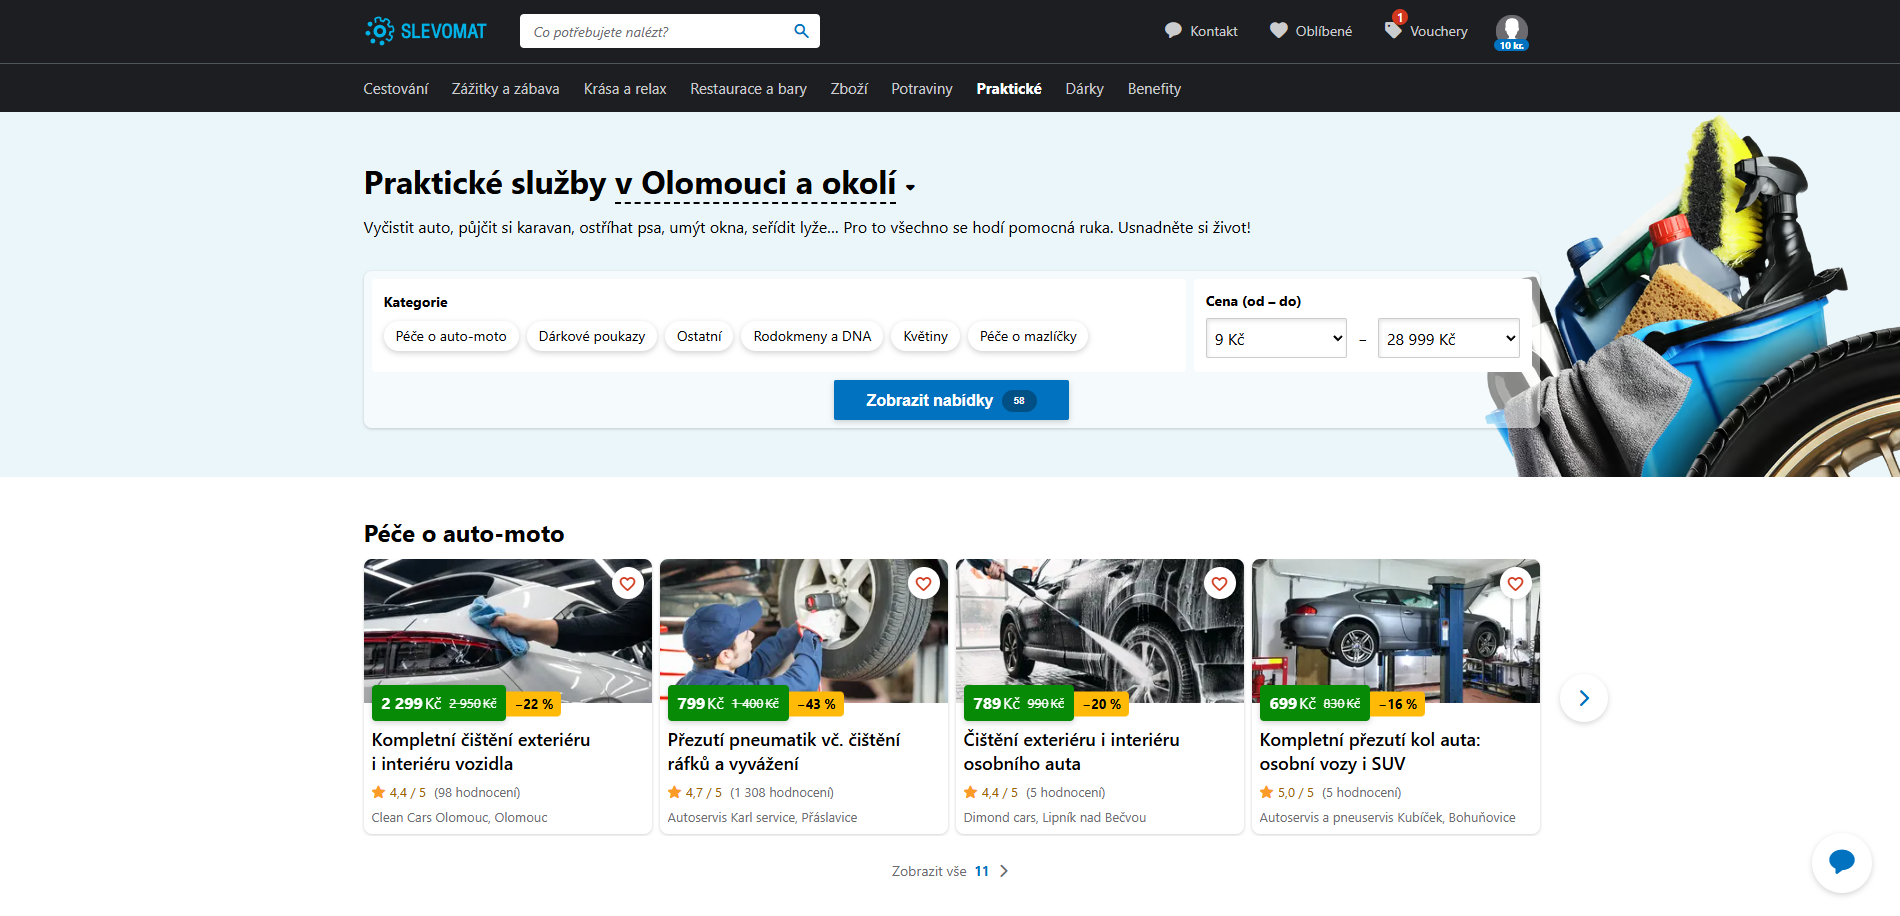This screenshot has width=1900, height=916.
Task: Click Zobrazit nabídky button
Action: [951, 400]
